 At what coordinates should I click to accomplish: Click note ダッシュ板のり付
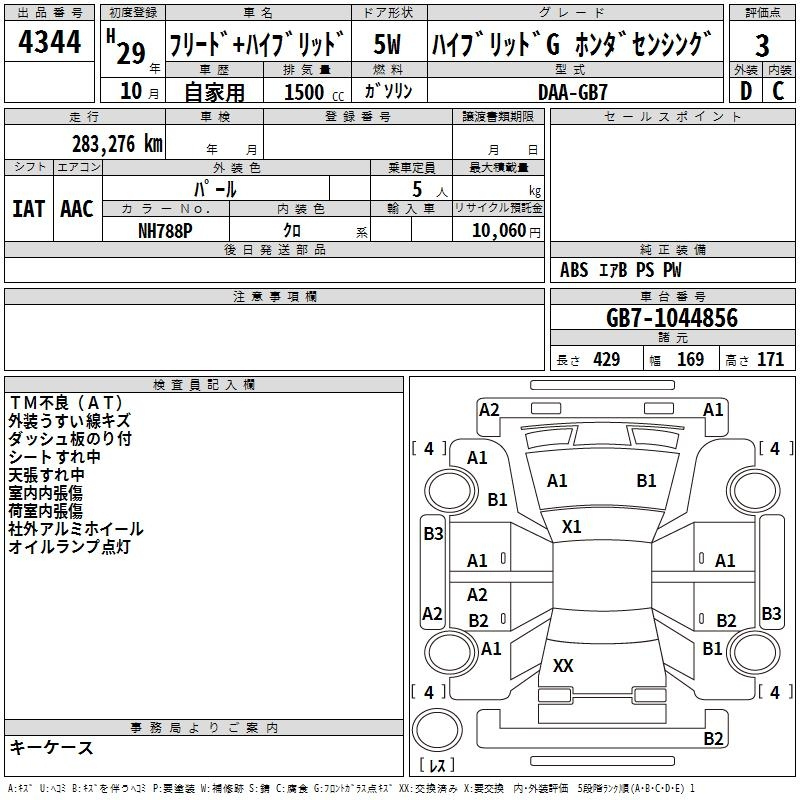(70, 439)
